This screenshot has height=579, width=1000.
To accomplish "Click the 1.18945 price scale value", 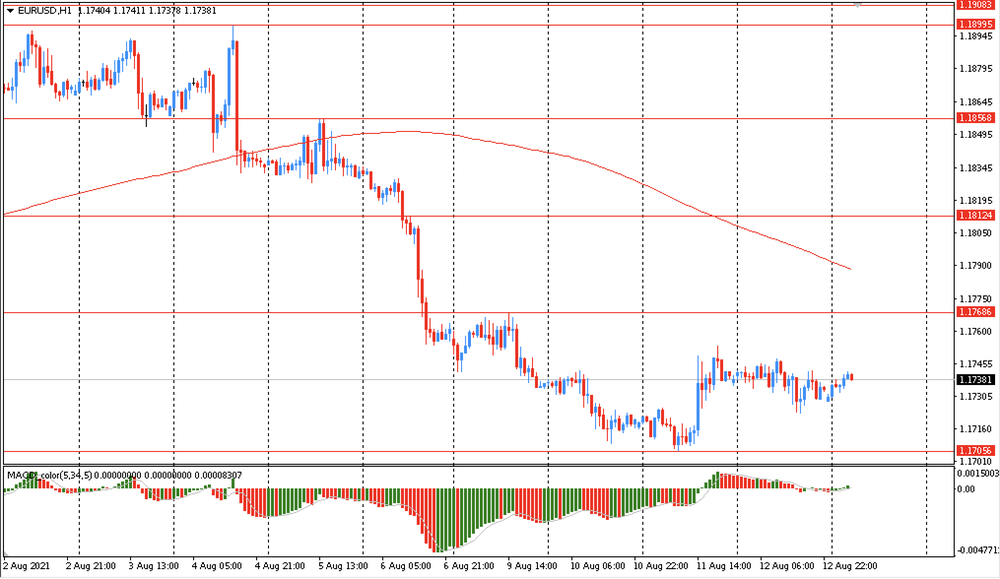I will click(x=976, y=36).
